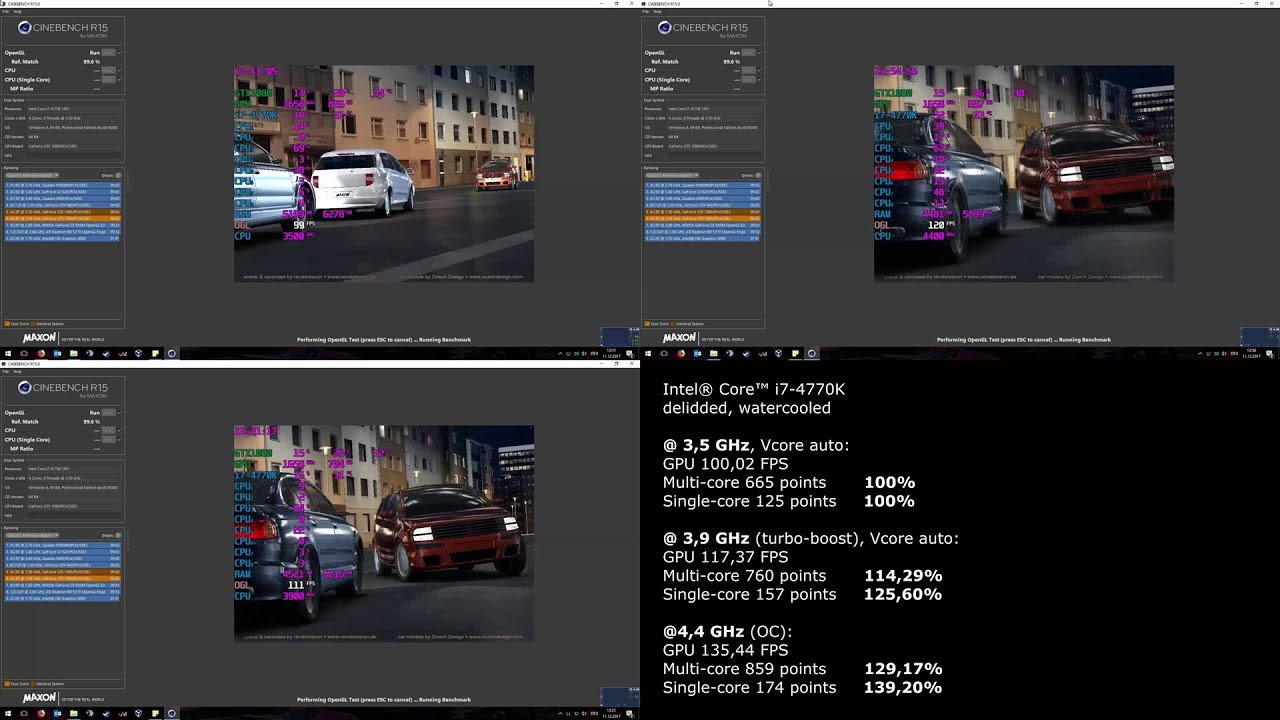
Task: Click Cinebench icon on top-left taskbar
Action: point(172,353)
